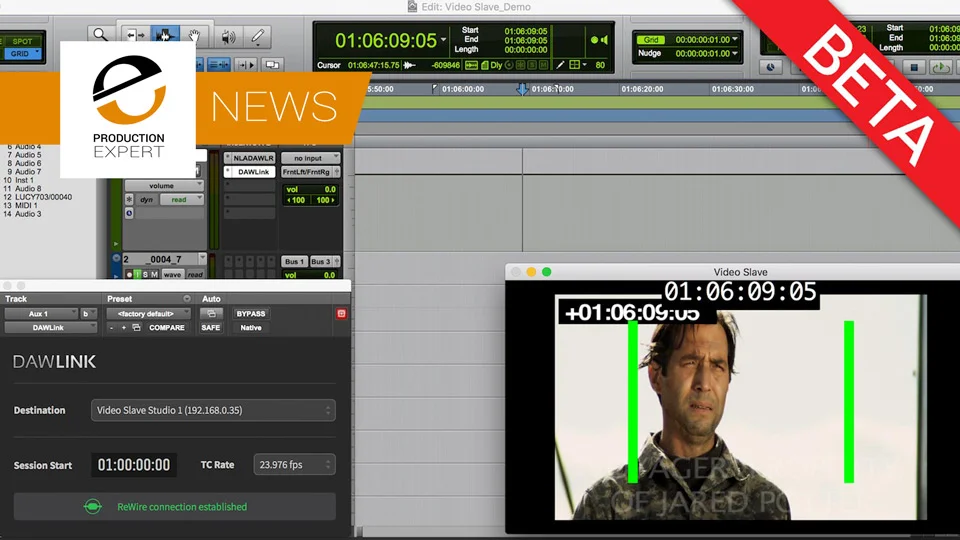960x540 pixels.
Task: Click the green ReWire connection status icon
Action: pyautogui.click(x=92, y=507)
